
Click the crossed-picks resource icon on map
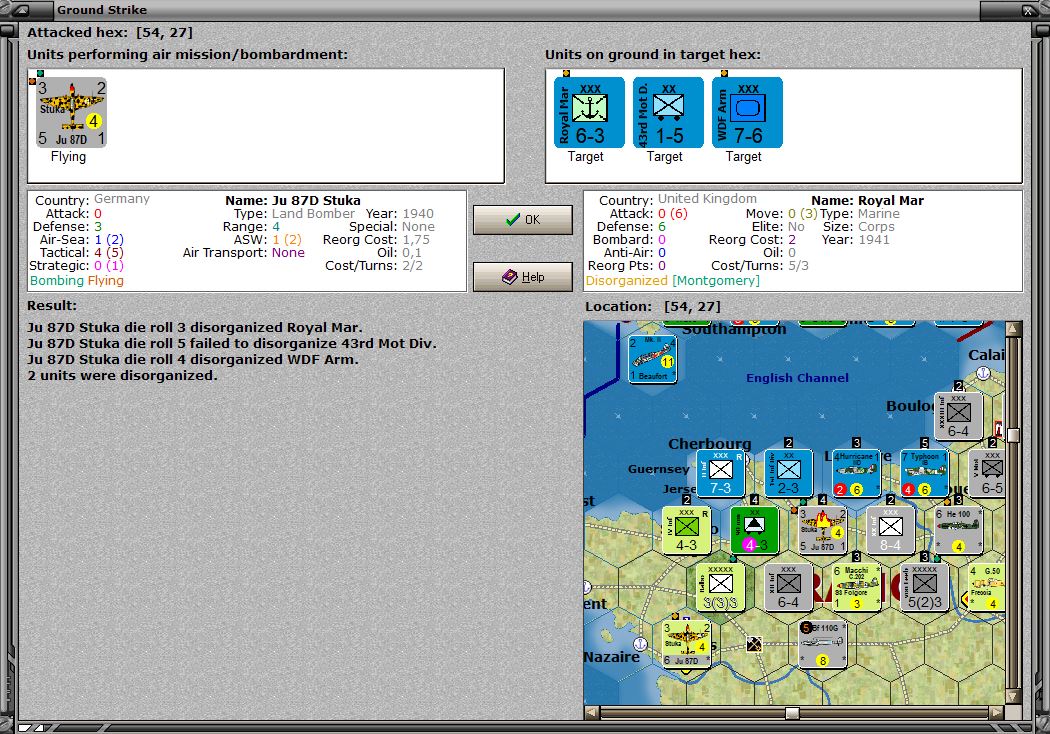tap(755, 644)
